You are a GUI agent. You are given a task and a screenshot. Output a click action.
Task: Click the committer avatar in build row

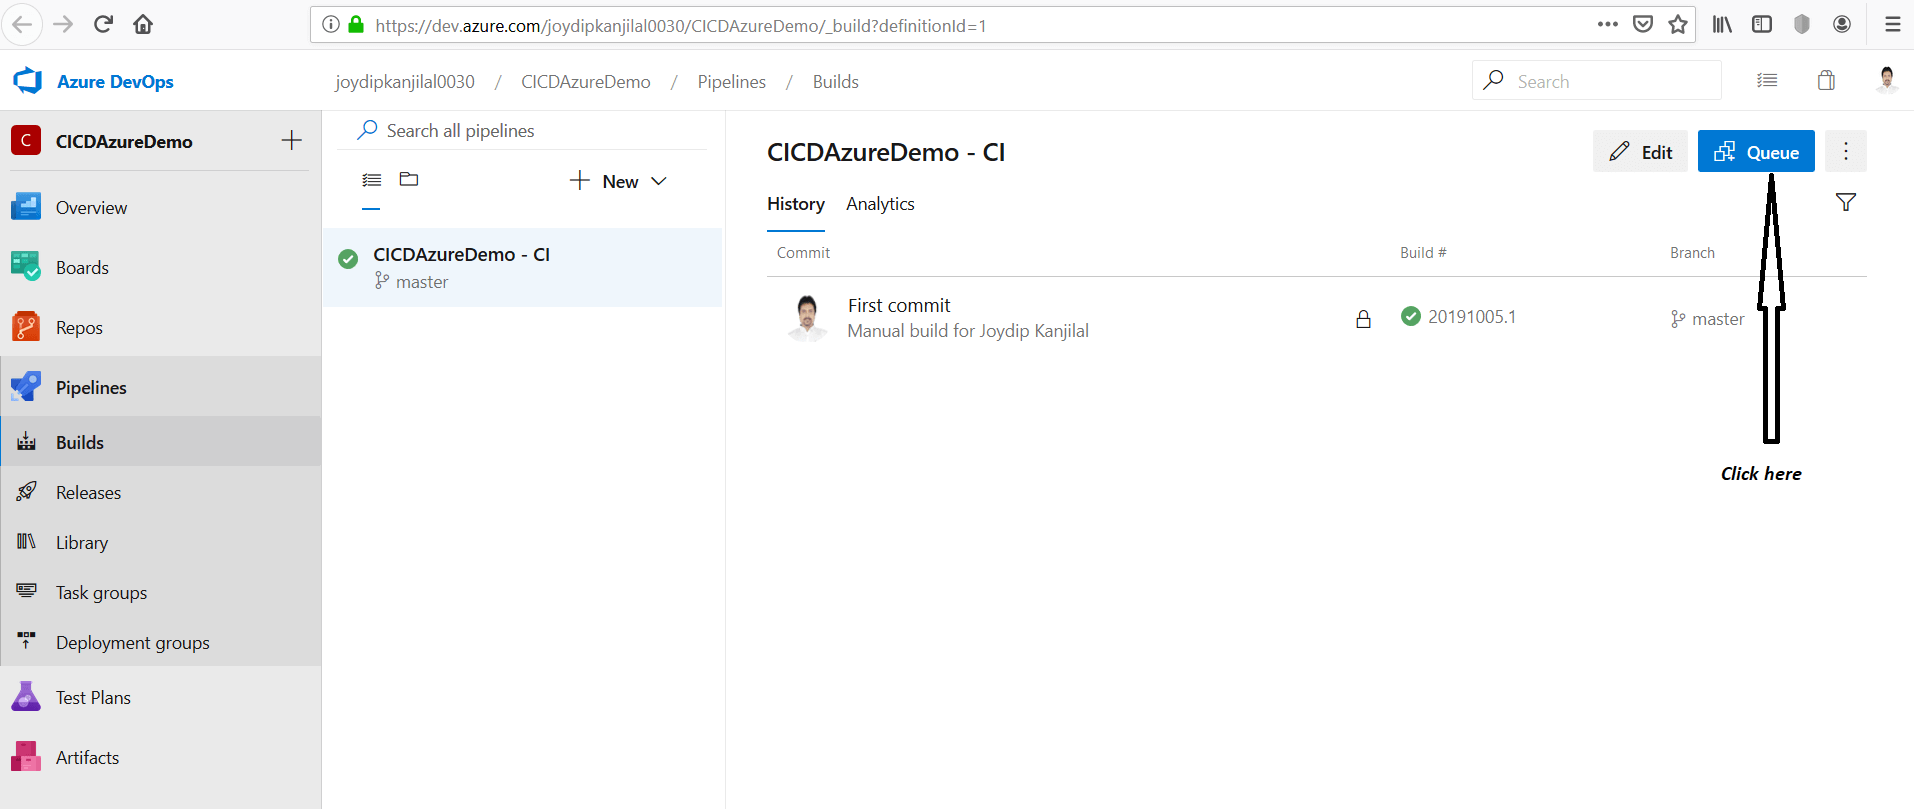(x=807, y=318)
